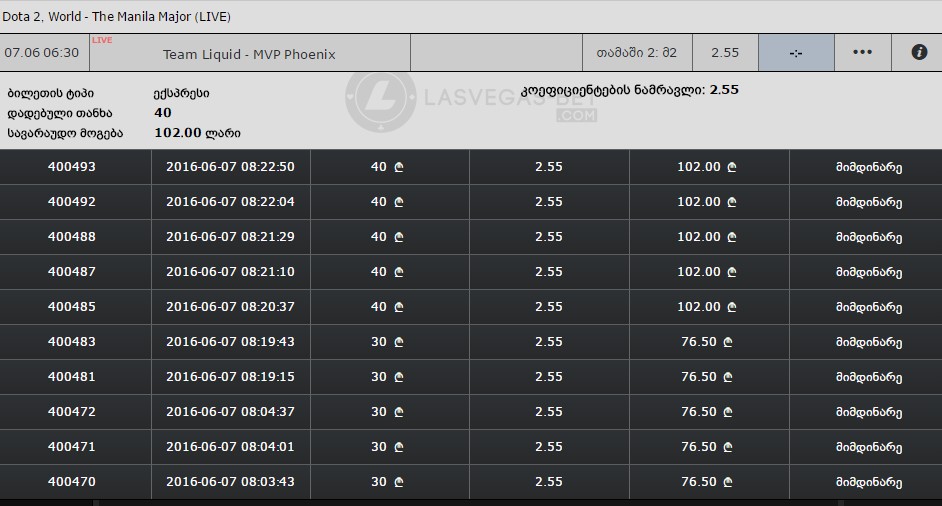
Task: Select ticket number 400483
Action: tap(71, 341)
